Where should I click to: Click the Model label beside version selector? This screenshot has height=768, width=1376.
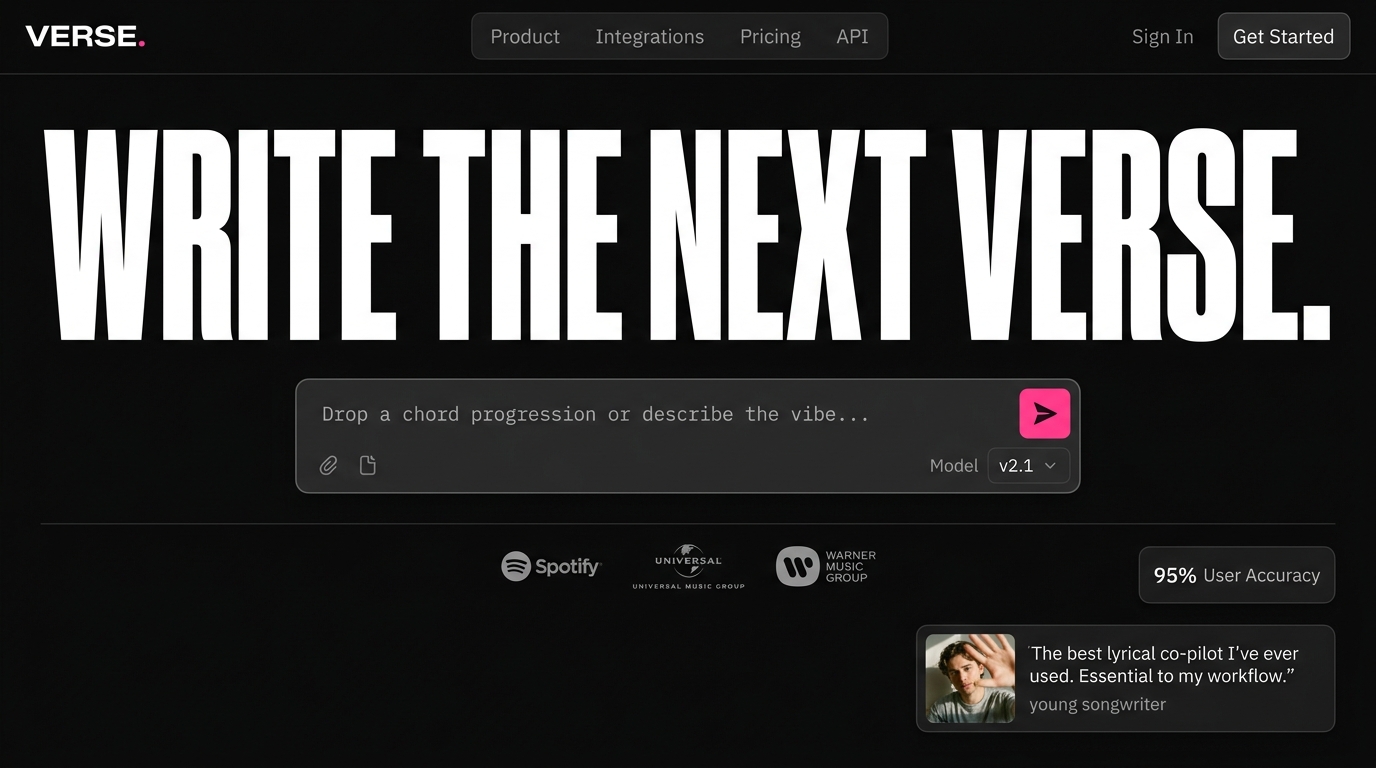pyautogui.click(x=954, y=466)
